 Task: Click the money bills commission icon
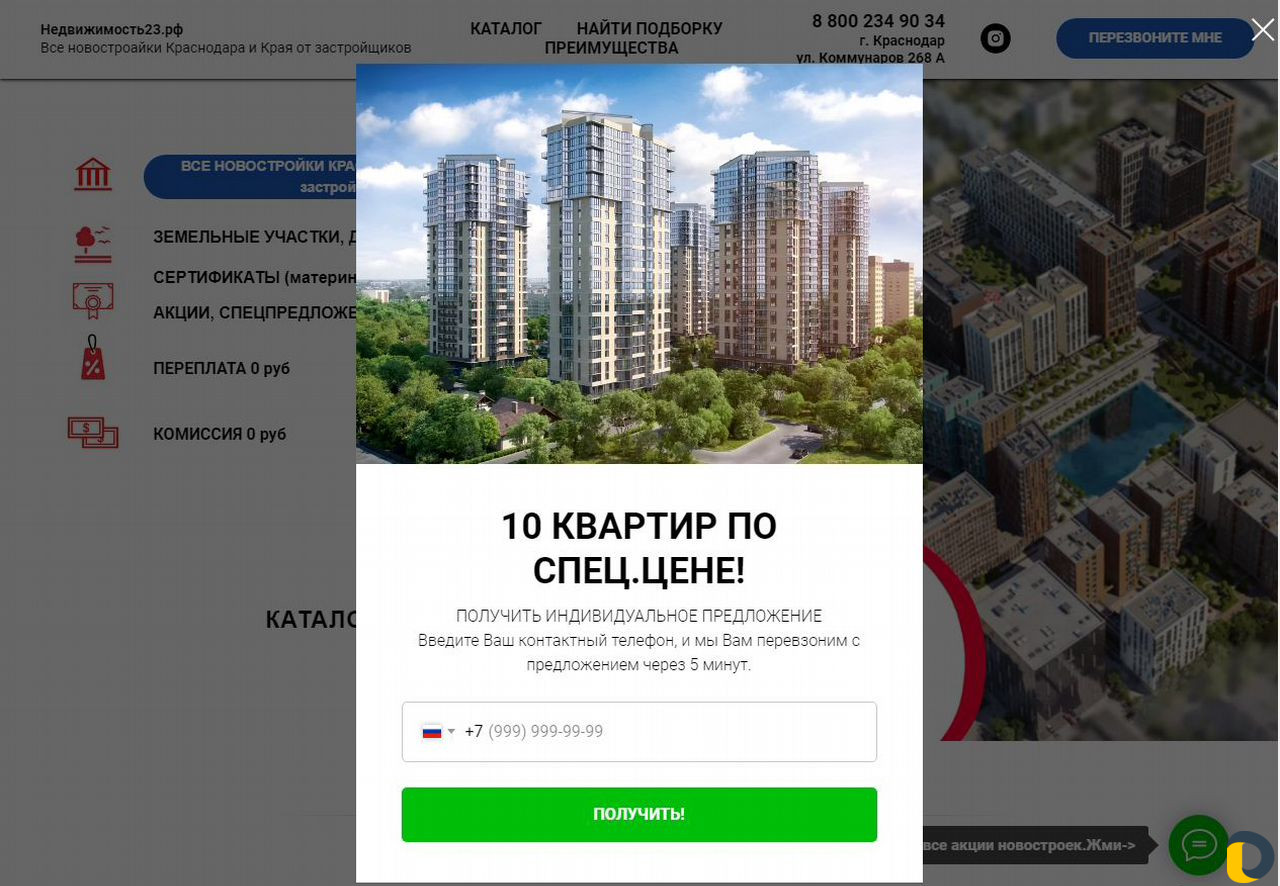click(93, 433)
